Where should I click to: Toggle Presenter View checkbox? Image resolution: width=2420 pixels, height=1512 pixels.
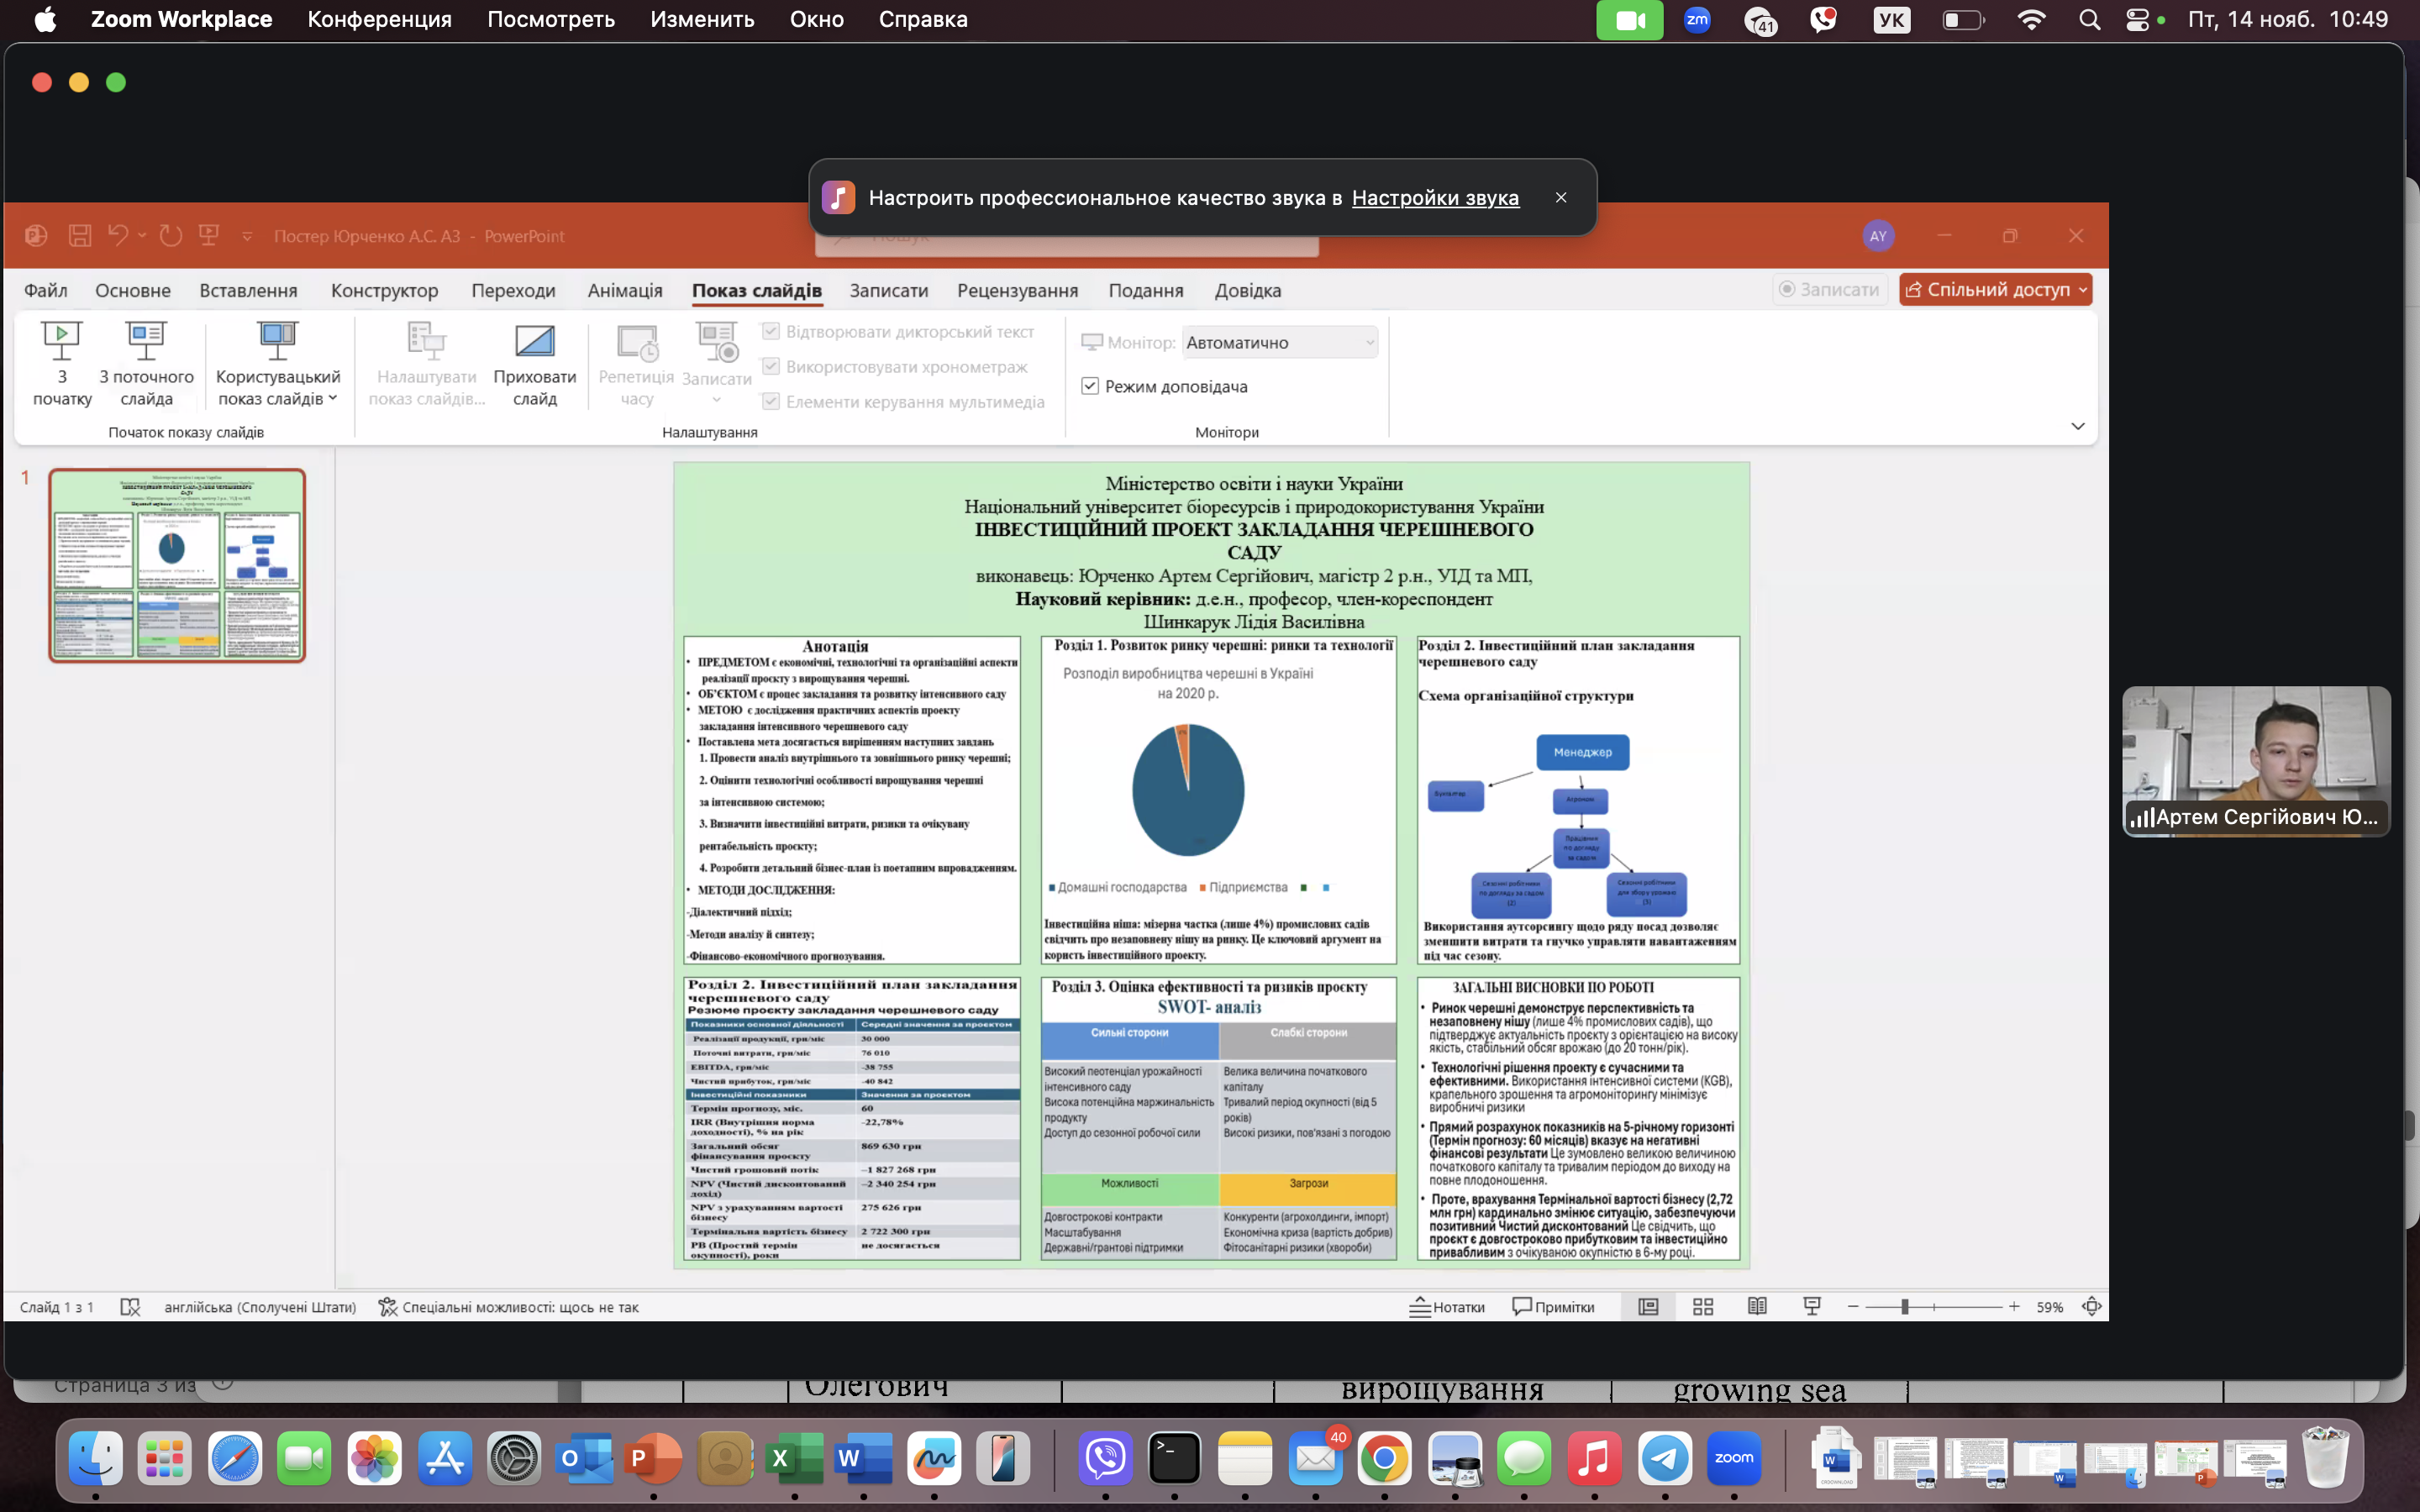1090,386
